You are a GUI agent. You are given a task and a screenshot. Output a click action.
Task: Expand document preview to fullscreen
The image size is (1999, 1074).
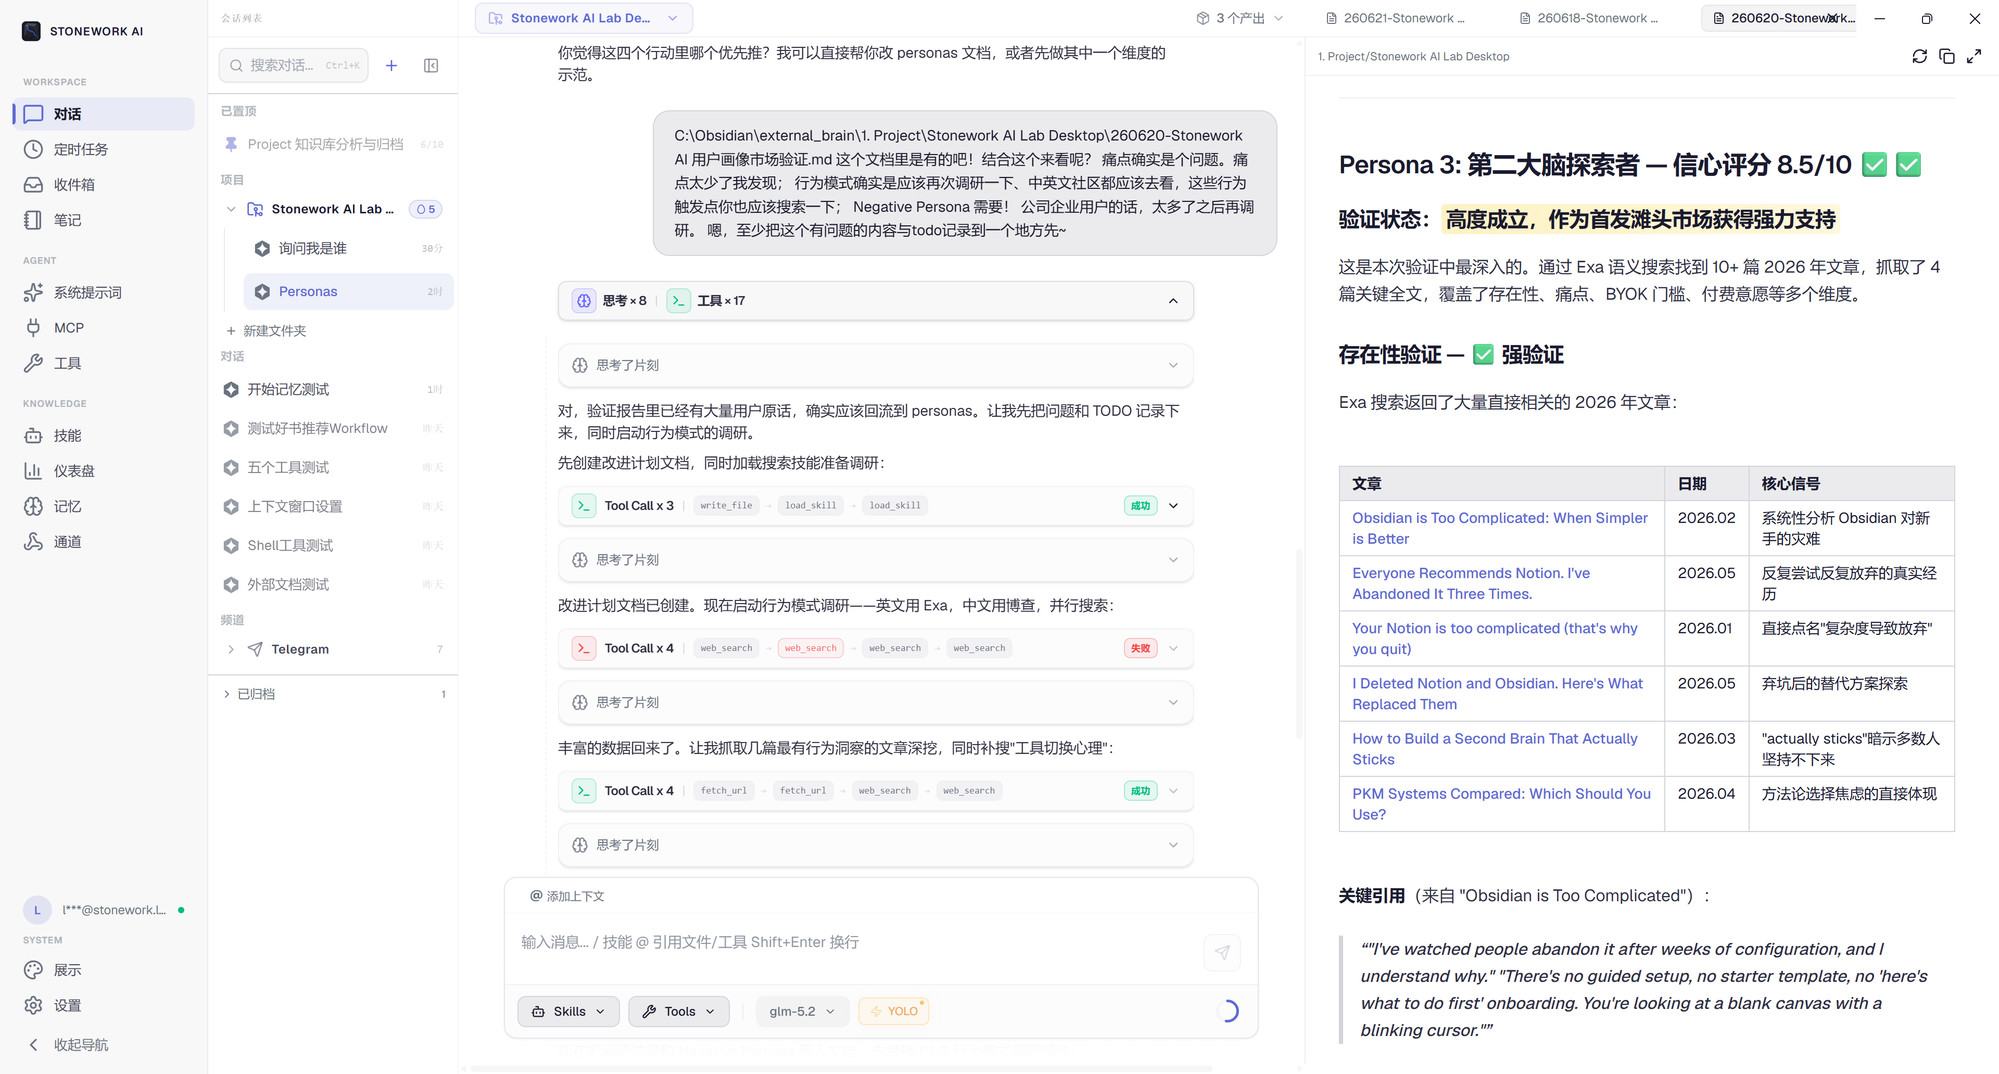click(1974, 57)
